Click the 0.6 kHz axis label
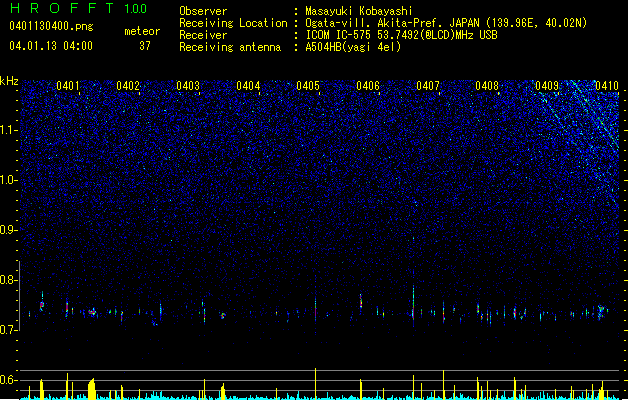The height and width of the screenshot is (400, 629). (x=8, y=380)
